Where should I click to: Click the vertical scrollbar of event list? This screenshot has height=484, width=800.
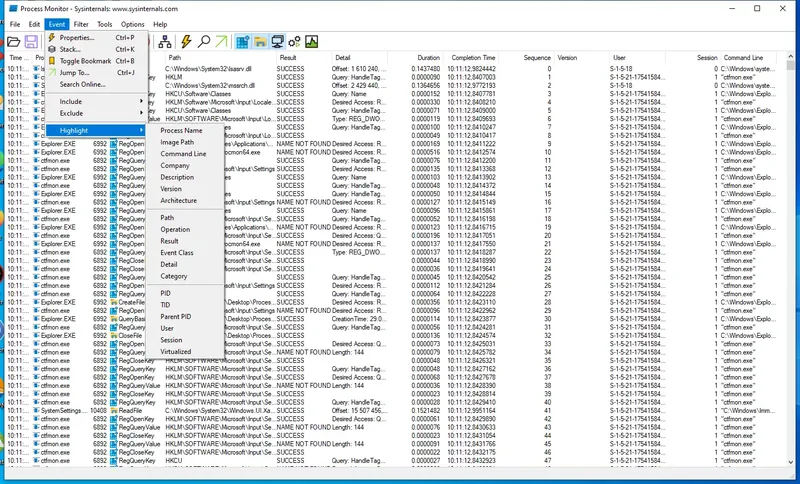click(791, 260)
